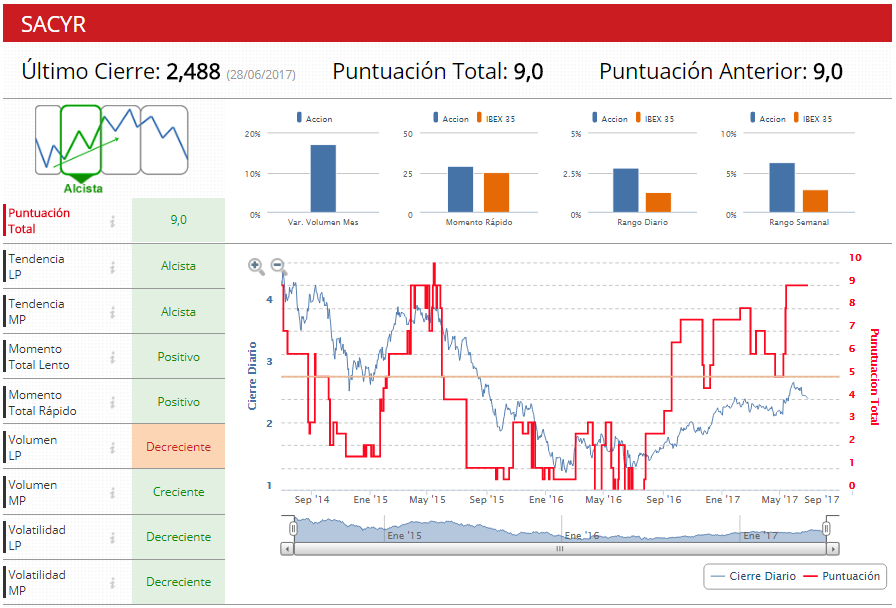Click the blue Var. Volumen Mes bar

click(323, 179)
